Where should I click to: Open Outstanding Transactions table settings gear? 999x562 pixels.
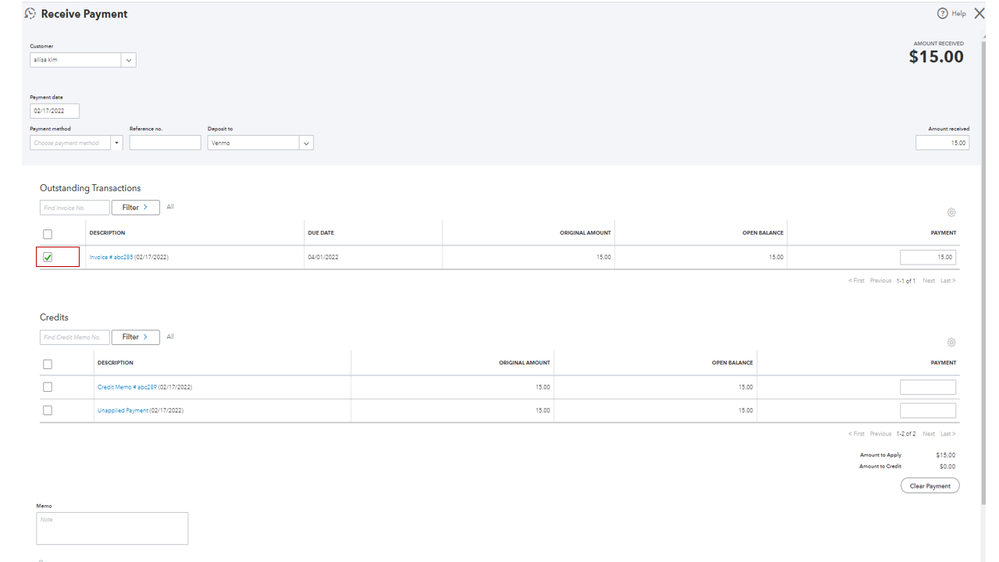(x=951, y=212)
